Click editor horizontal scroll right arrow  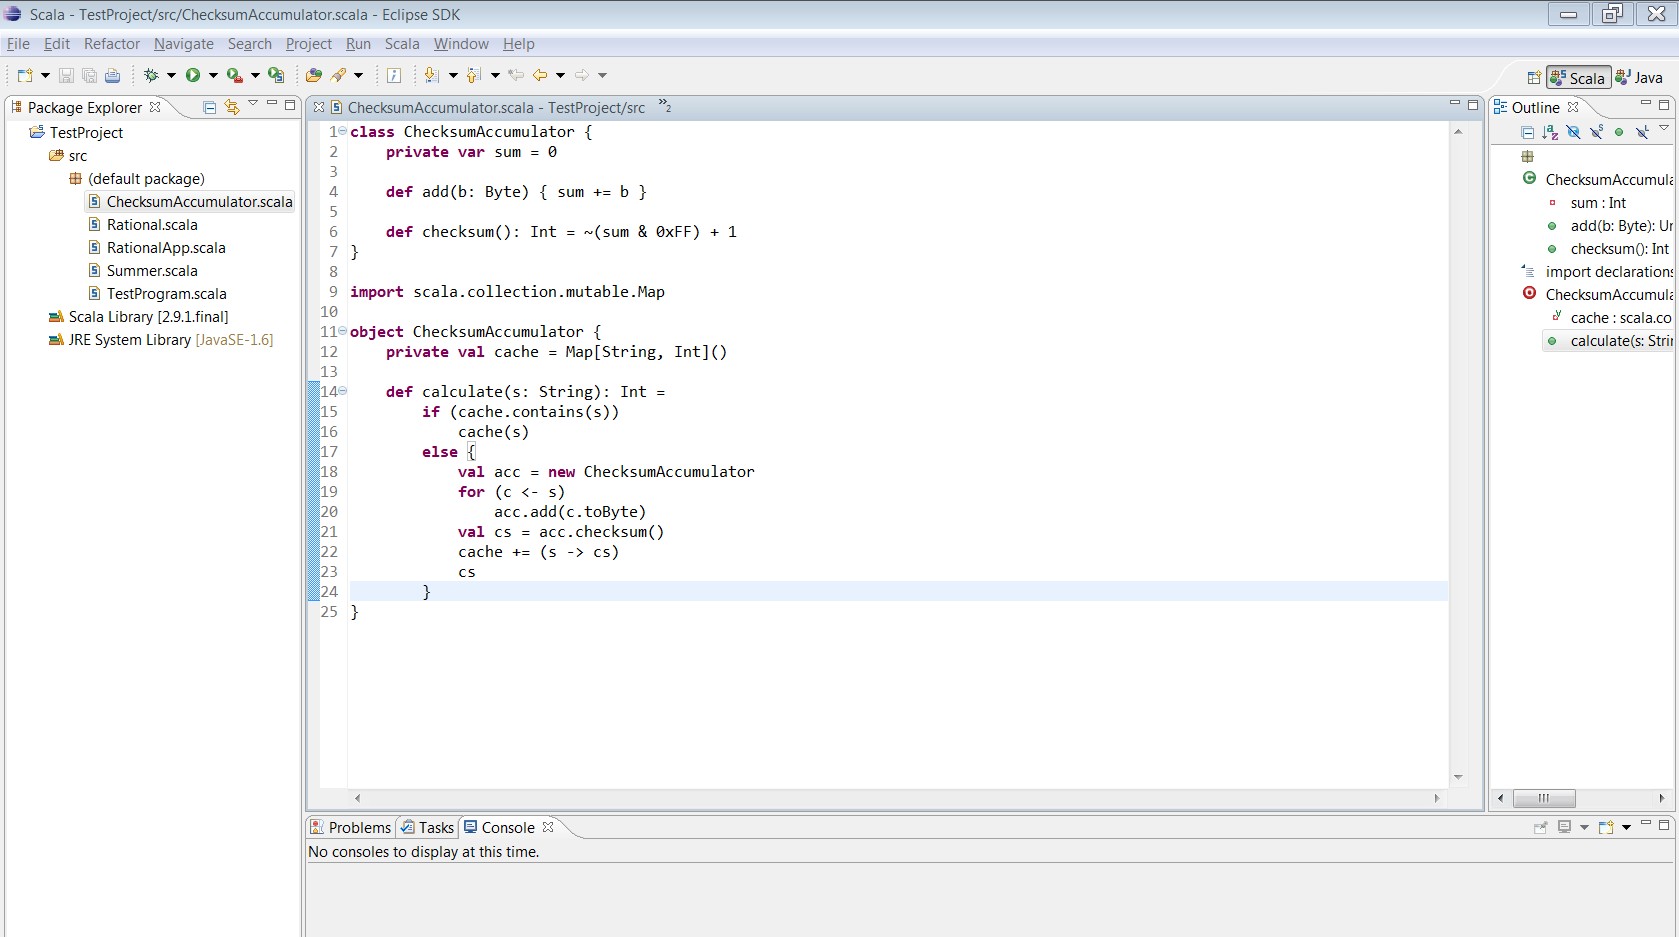click(x=1437, y=798)
